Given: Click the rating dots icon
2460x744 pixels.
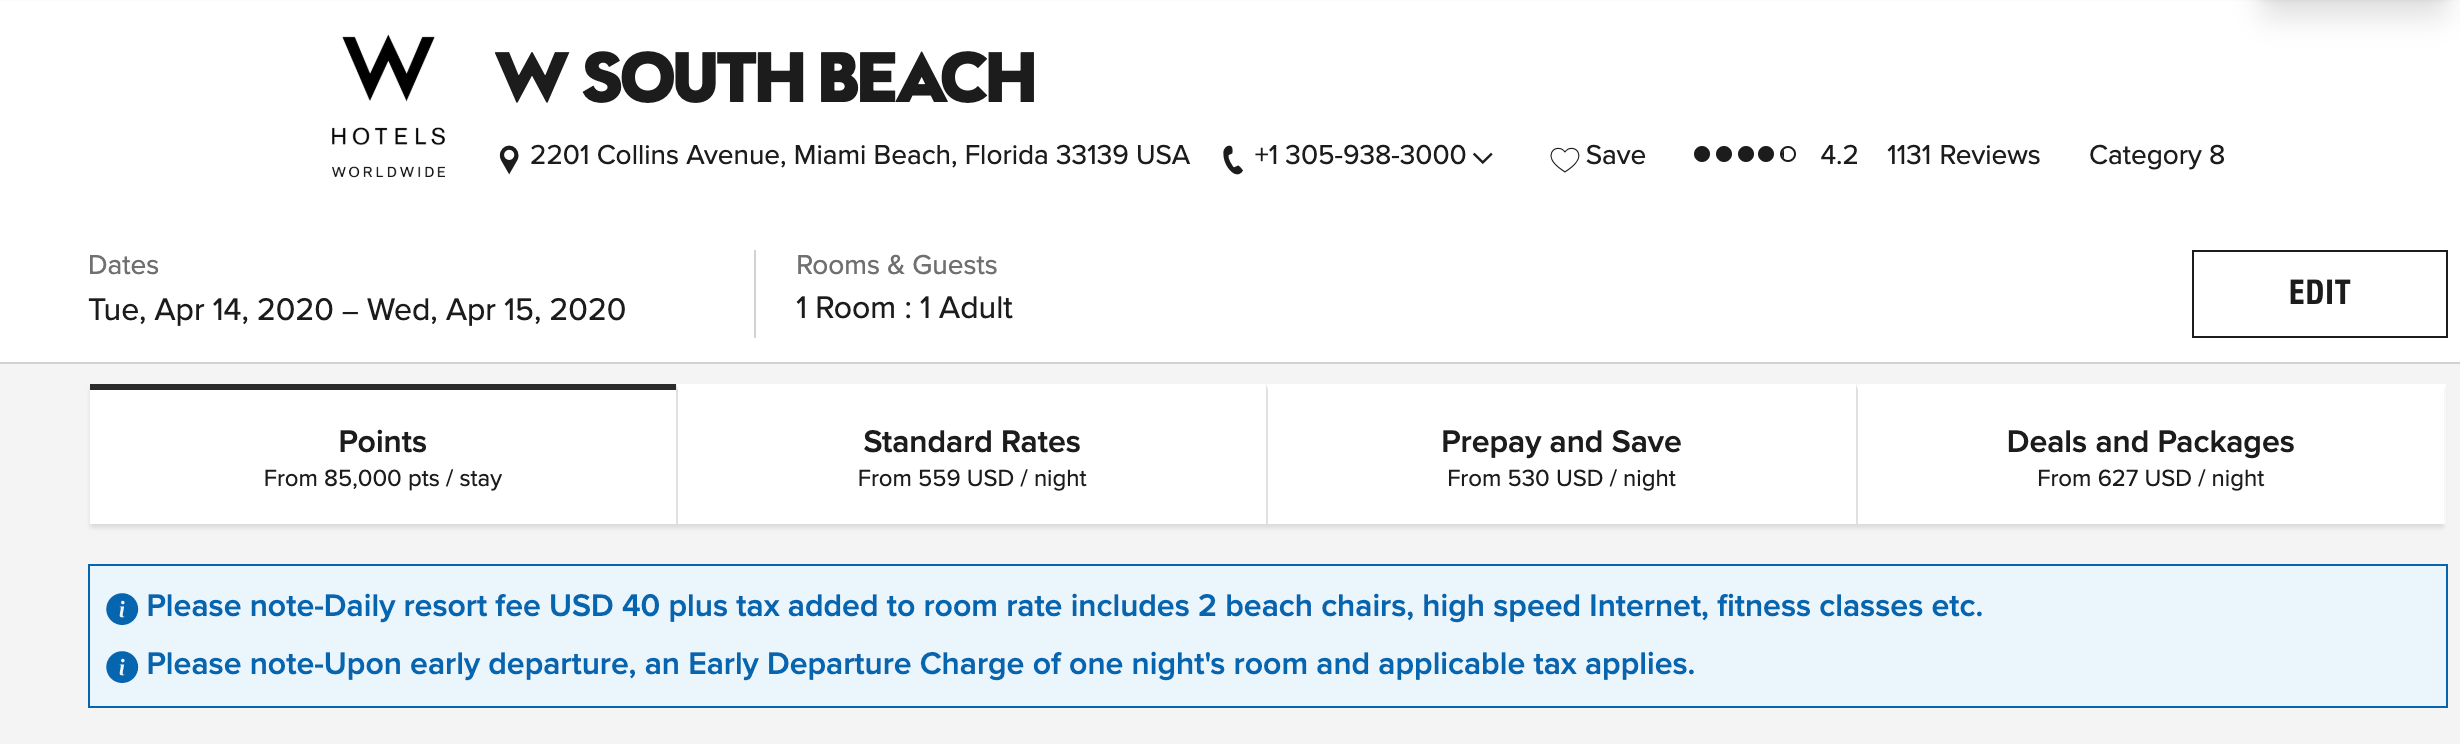Looking at the screenshot, I should tap(1744, 154).
